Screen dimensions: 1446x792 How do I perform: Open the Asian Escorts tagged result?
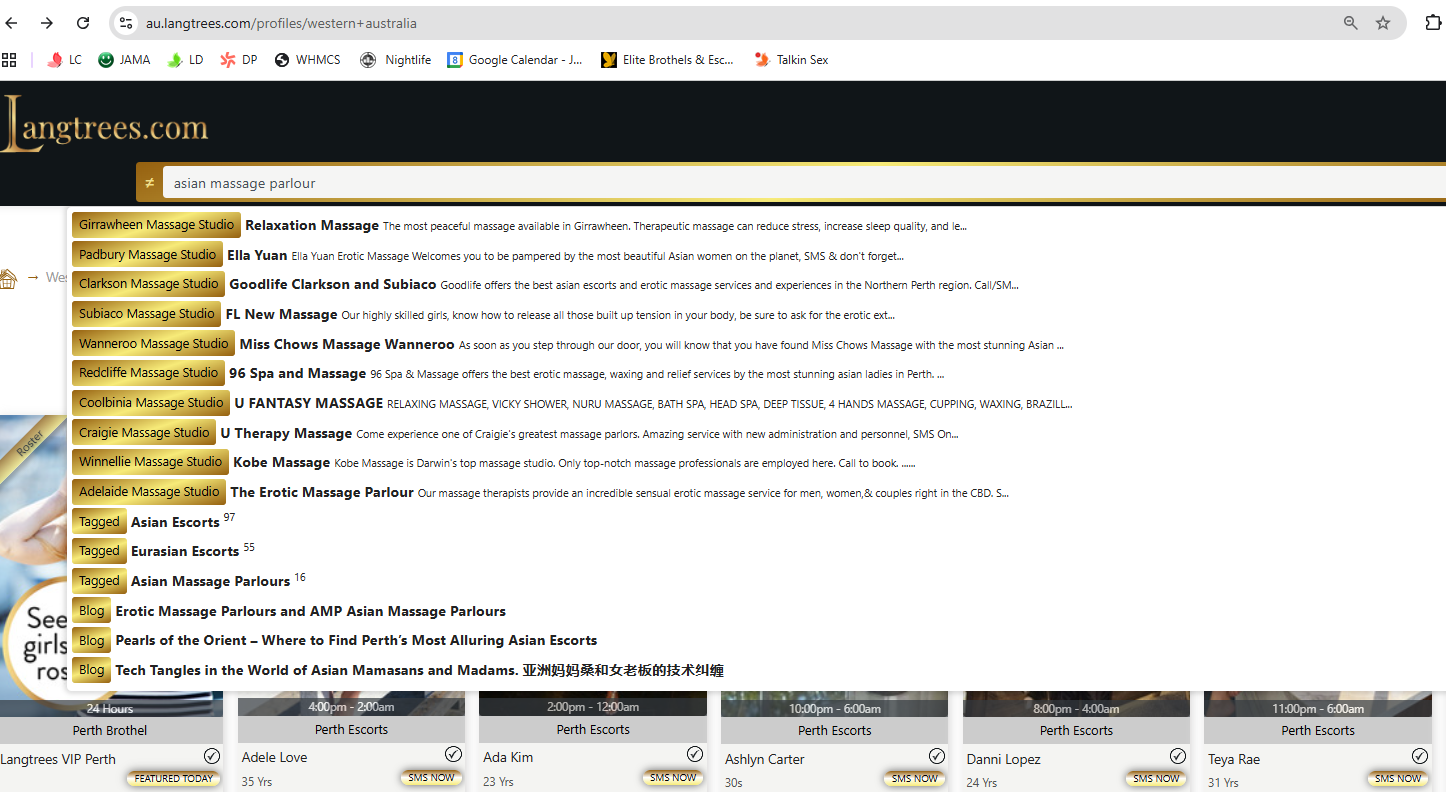tap(175, 522)
